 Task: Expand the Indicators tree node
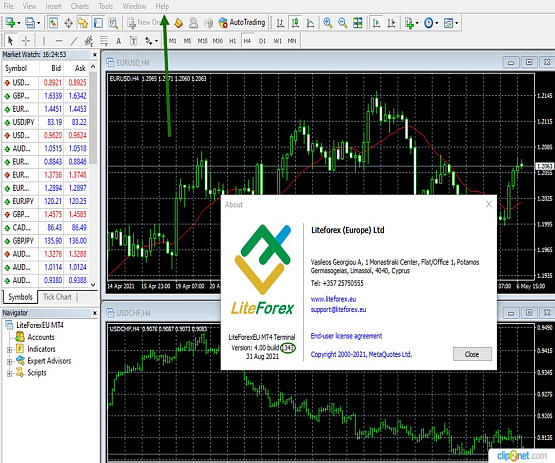click(9, 349)
